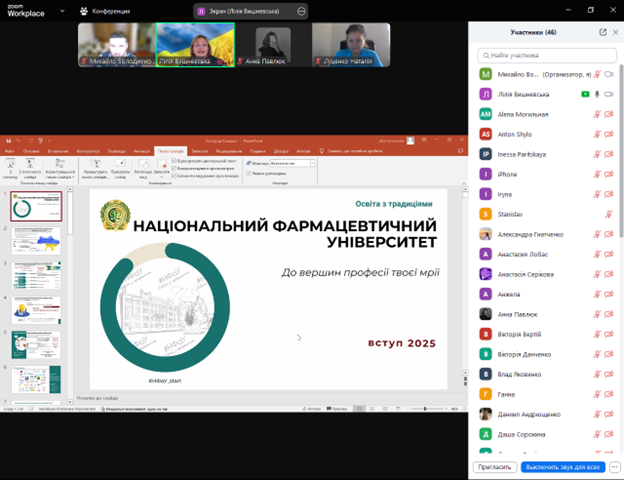
Task: Pop out the Zoom participants panel
Action: (603, 32)
